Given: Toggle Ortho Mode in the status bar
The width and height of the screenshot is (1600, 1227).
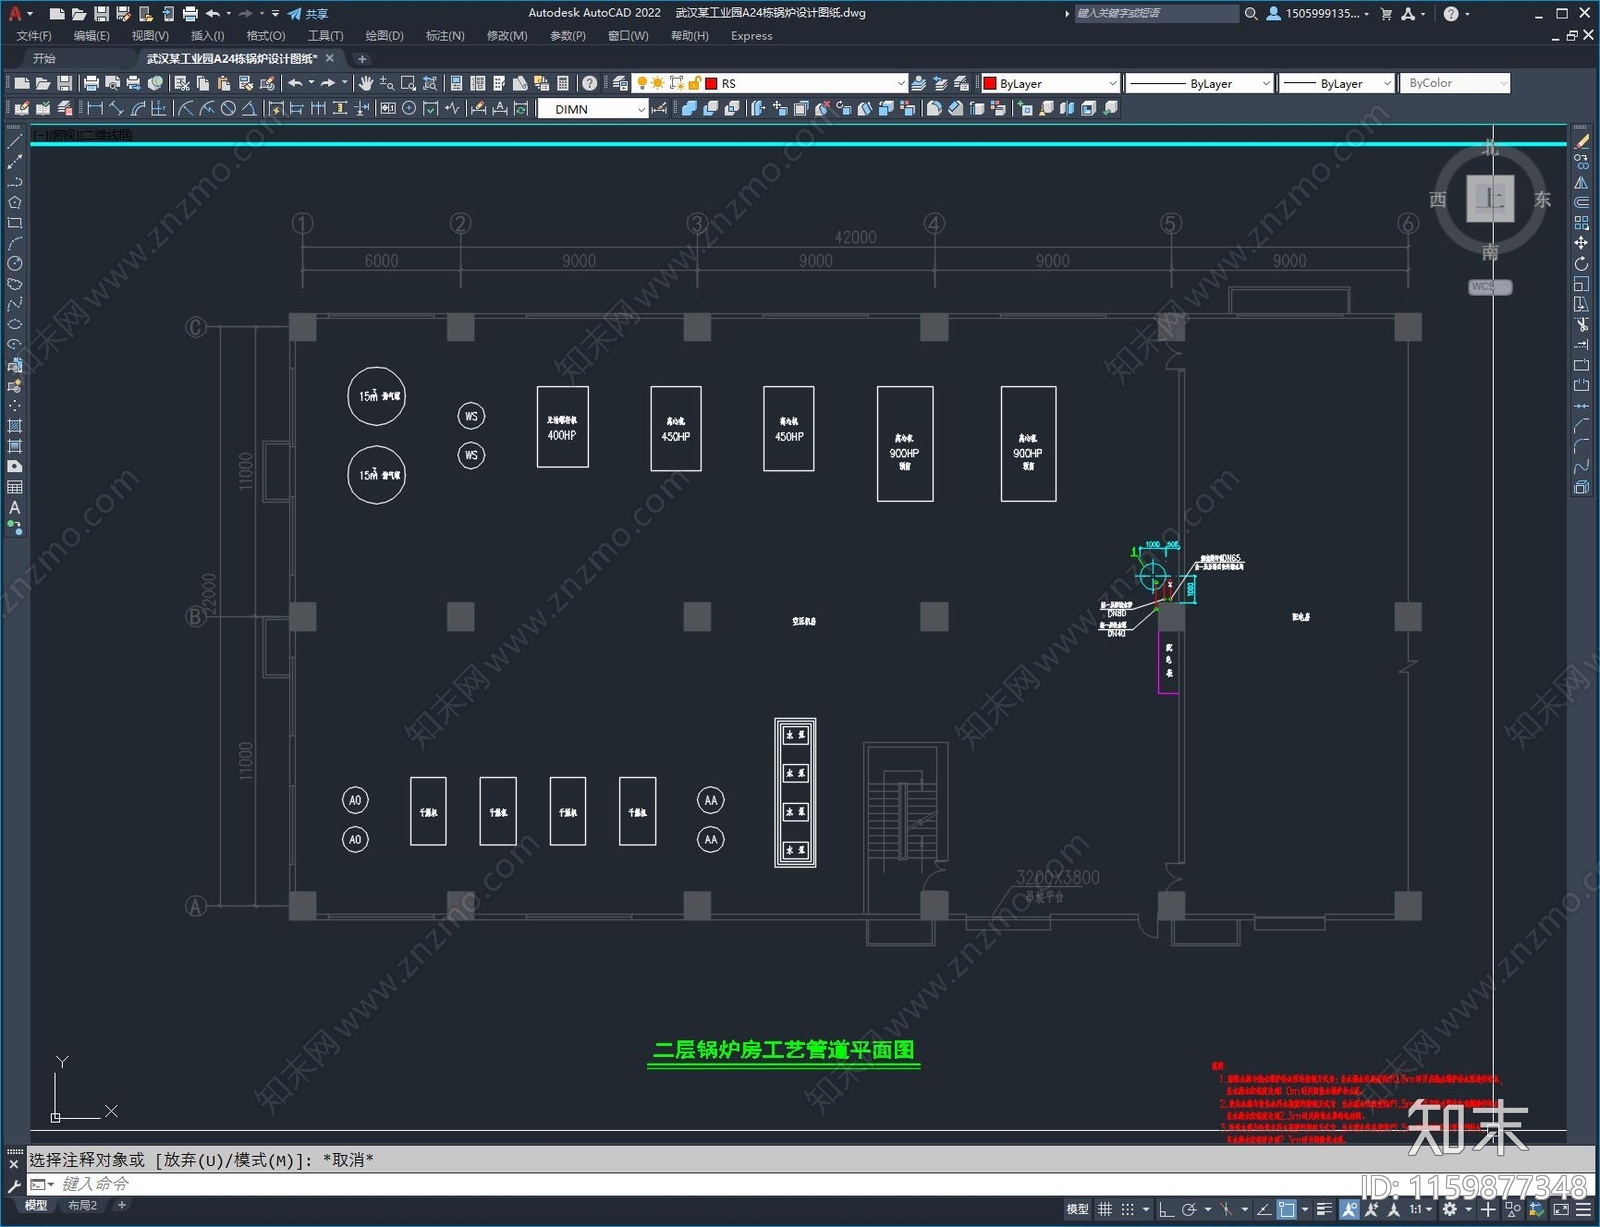Looking at the screenshot, I should coord(1166,1209).
